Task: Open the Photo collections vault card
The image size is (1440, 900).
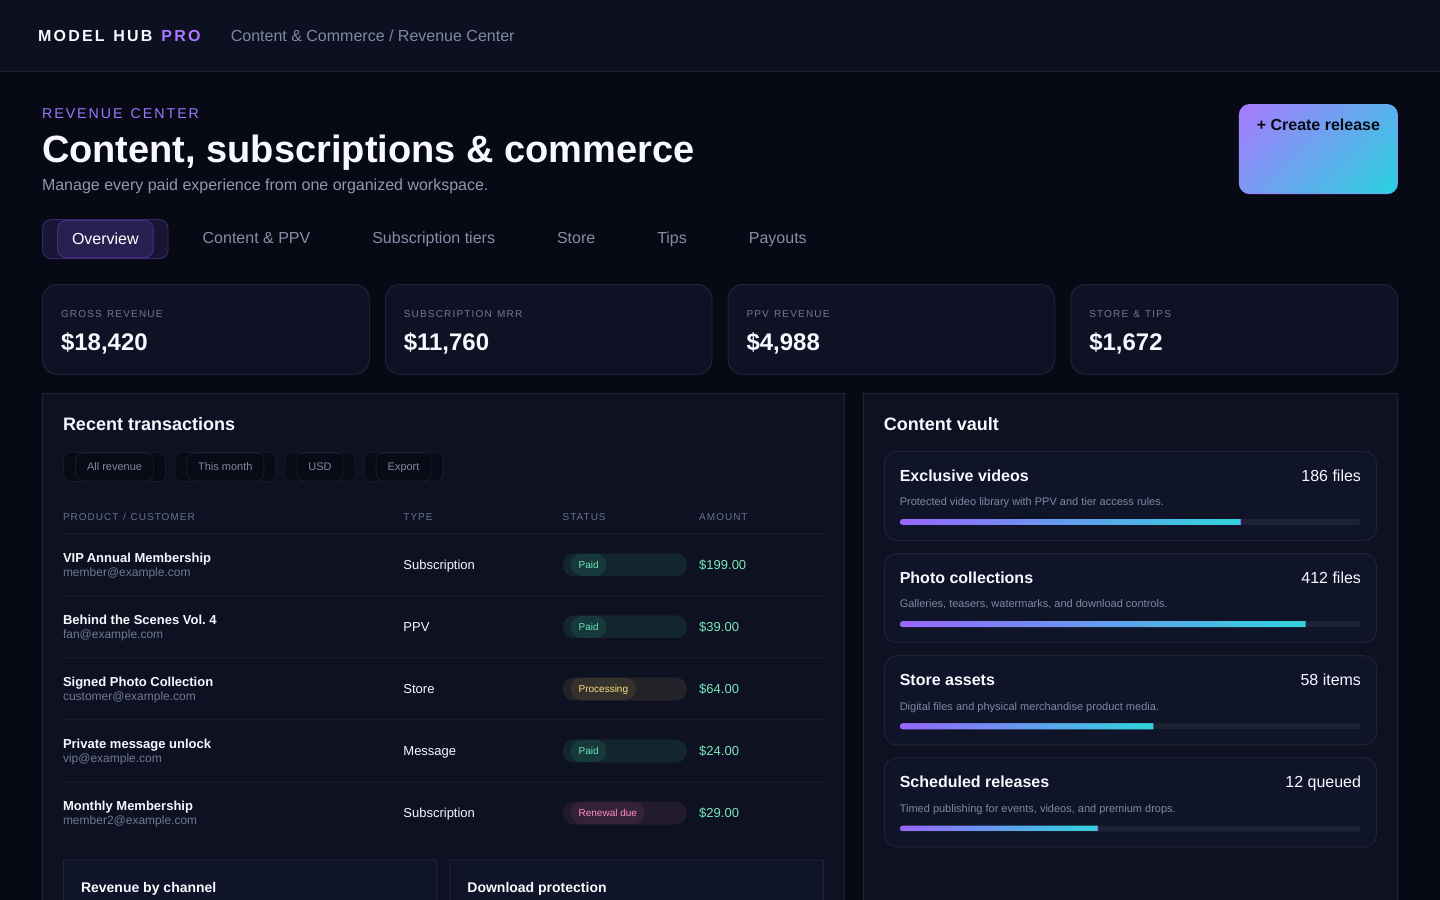Action: tap(1130, 598)
